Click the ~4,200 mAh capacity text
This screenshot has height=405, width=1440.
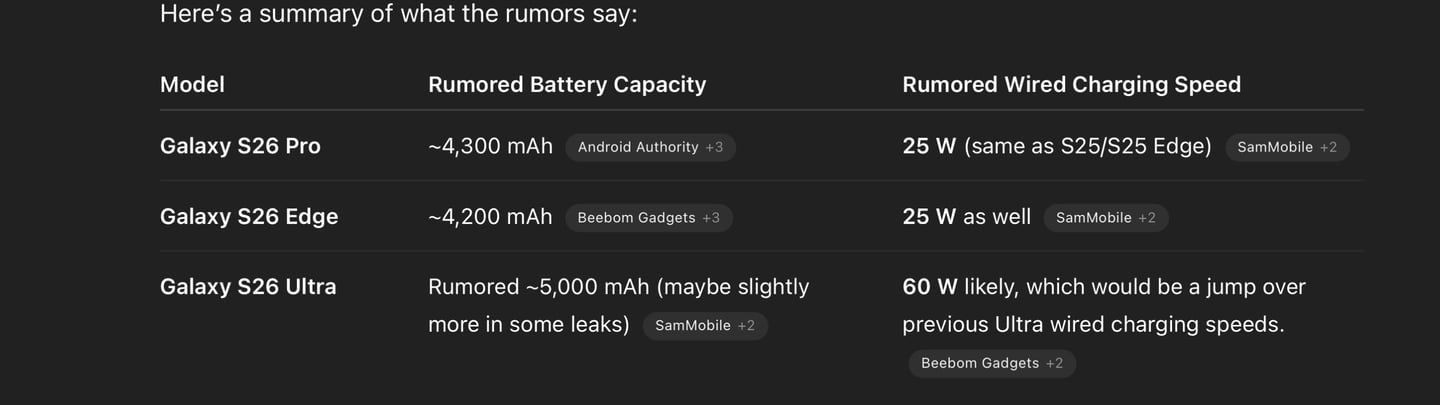pyautogui.click(x=490, y=217)
